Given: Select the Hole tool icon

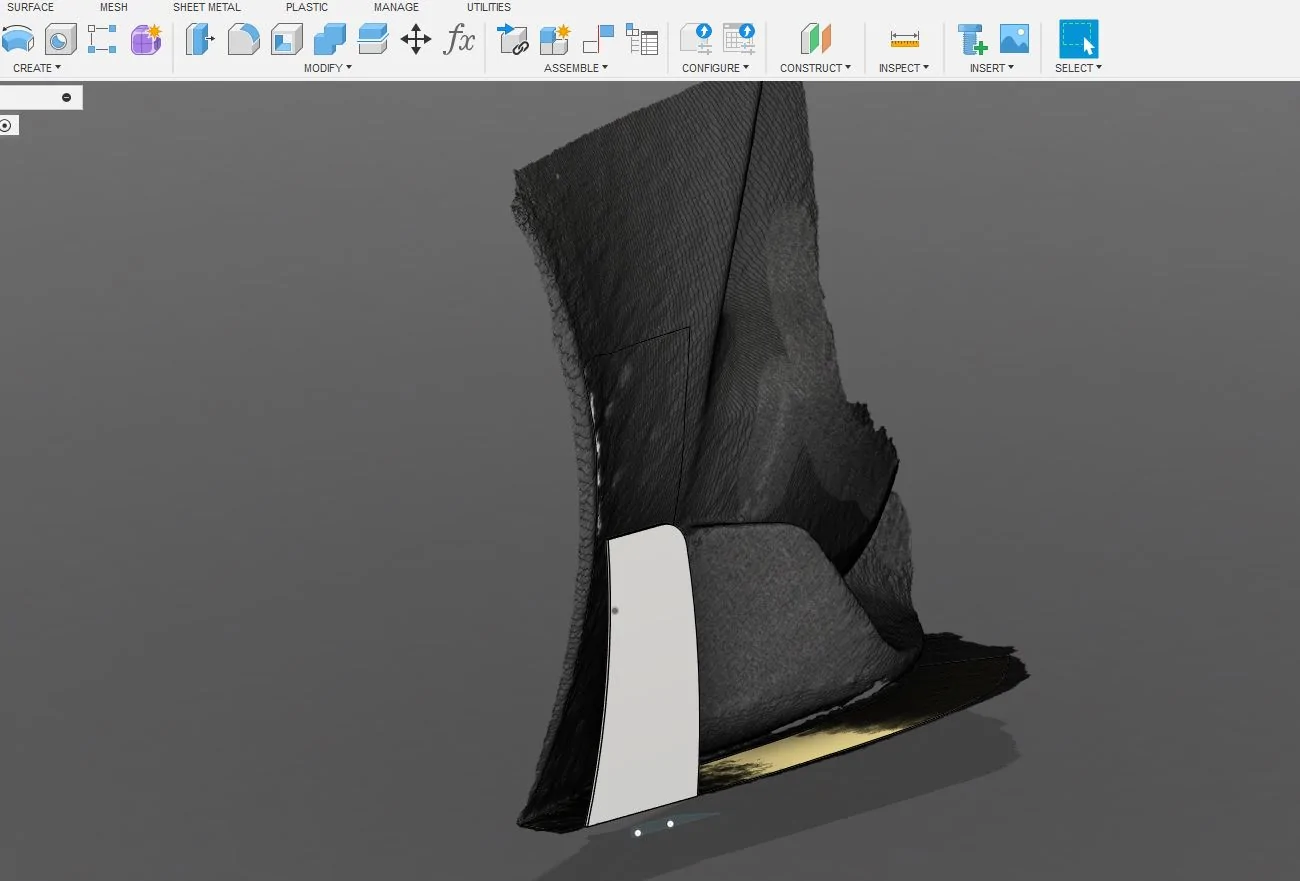Looking at the screenshot, I should [60, 40].
